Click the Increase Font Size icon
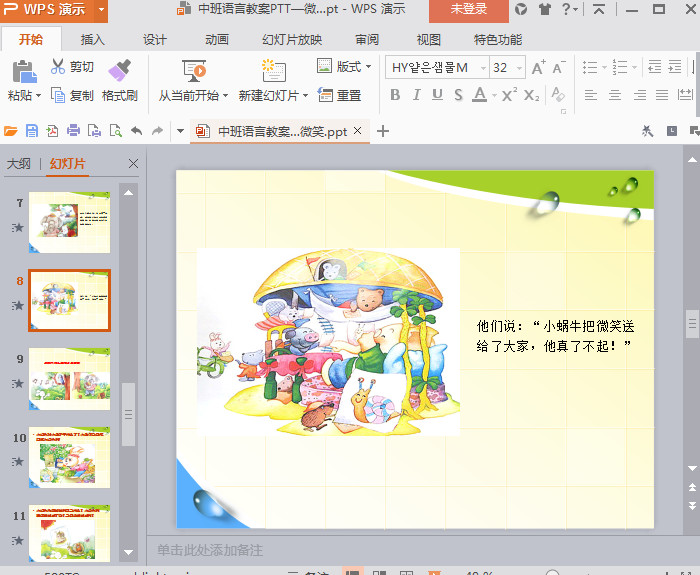Image resolution: width=700 pixels, height=575 pixels. click(x=538, y=68)
